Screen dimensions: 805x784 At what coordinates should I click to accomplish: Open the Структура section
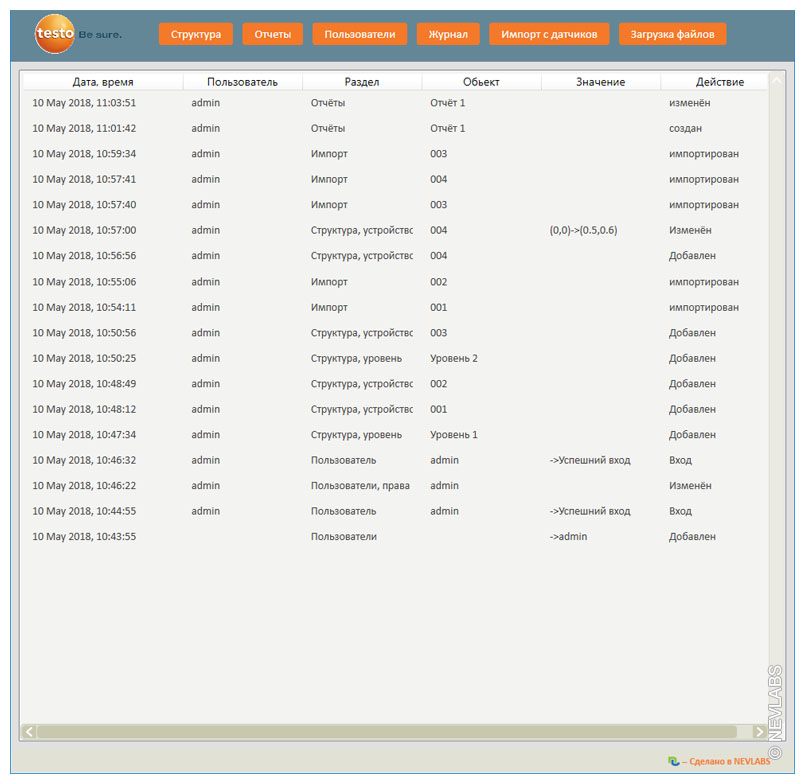[195, 34]
